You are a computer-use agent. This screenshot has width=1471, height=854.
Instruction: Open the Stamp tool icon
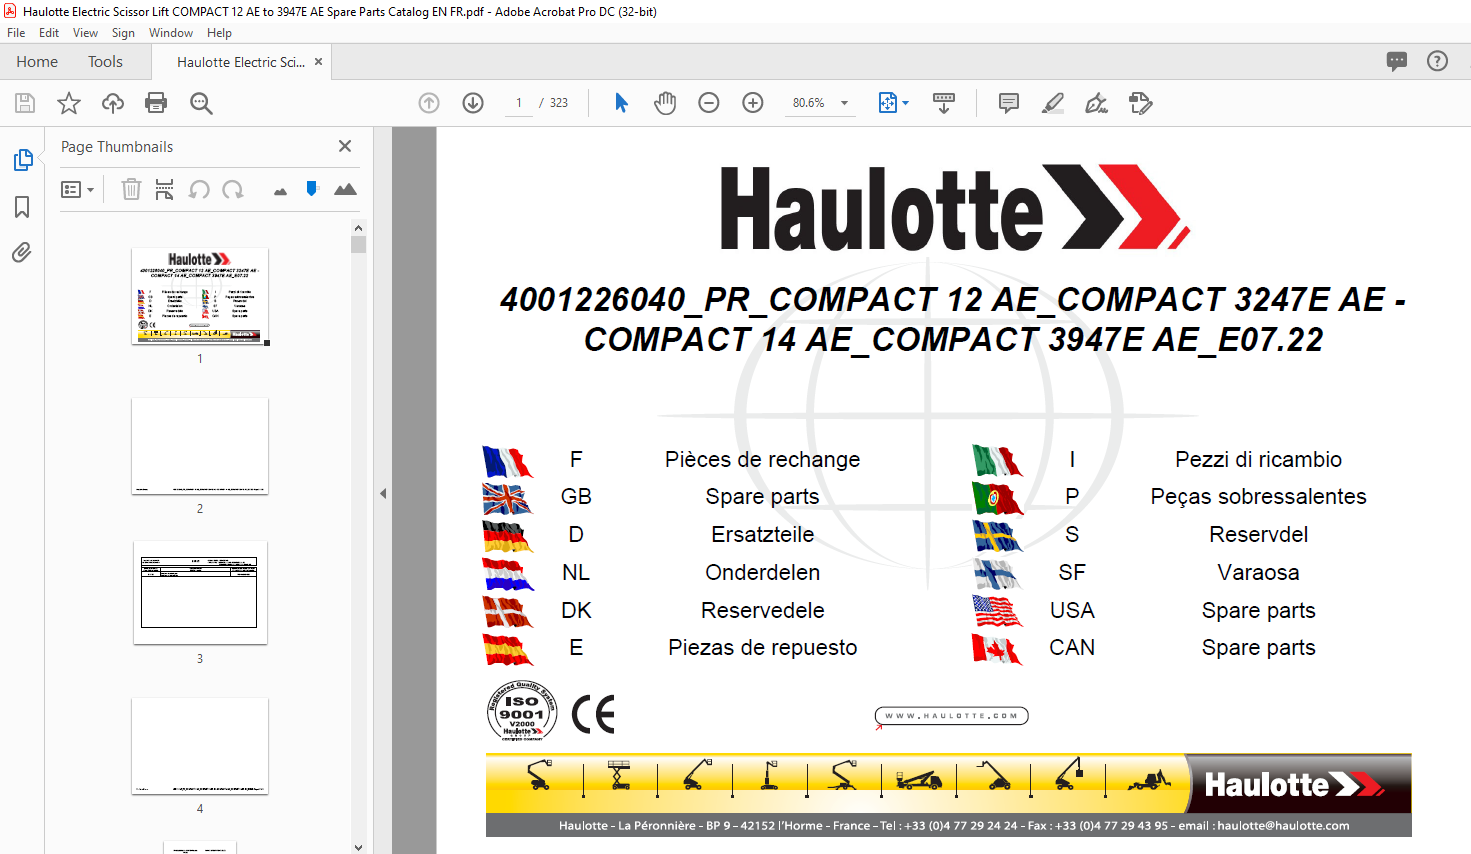[x=1141, y=103]
